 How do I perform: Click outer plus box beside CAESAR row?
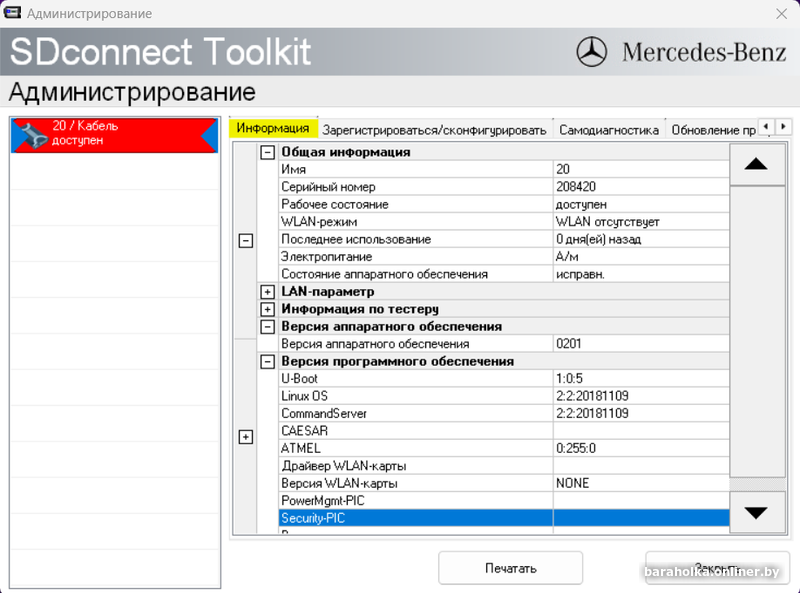click(246, 437)
